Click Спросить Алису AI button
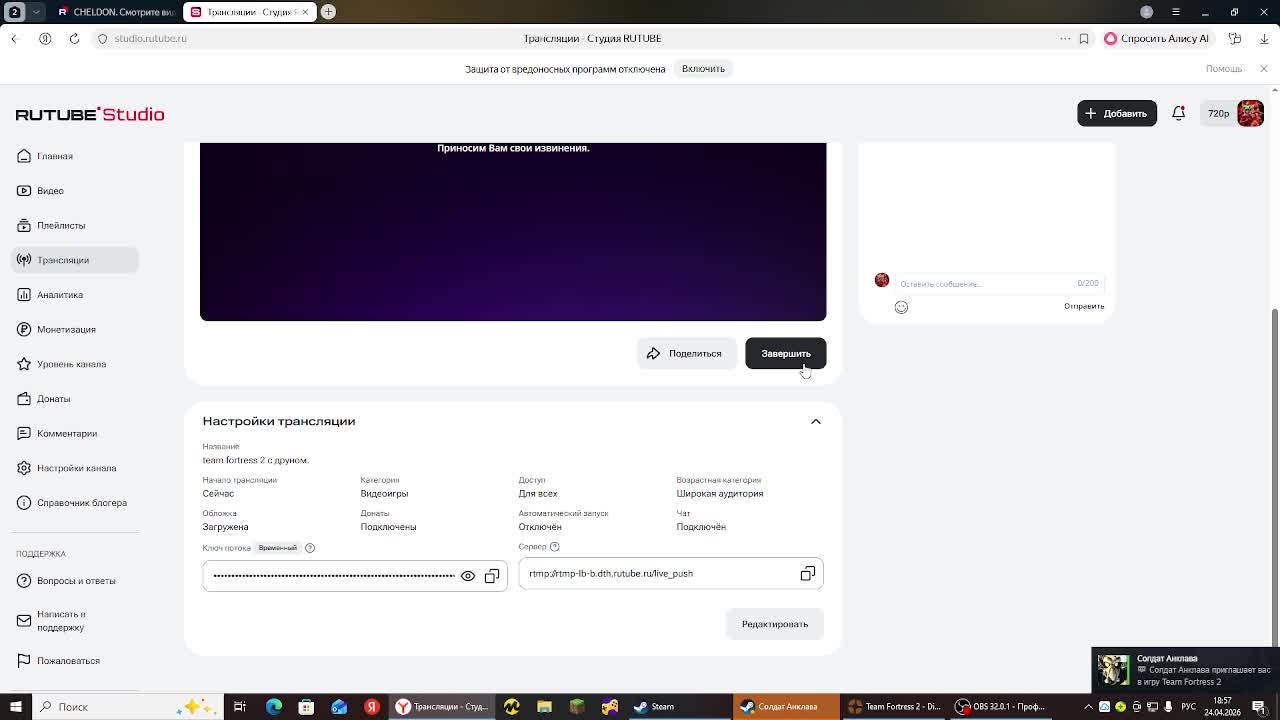 [1157, 38]
